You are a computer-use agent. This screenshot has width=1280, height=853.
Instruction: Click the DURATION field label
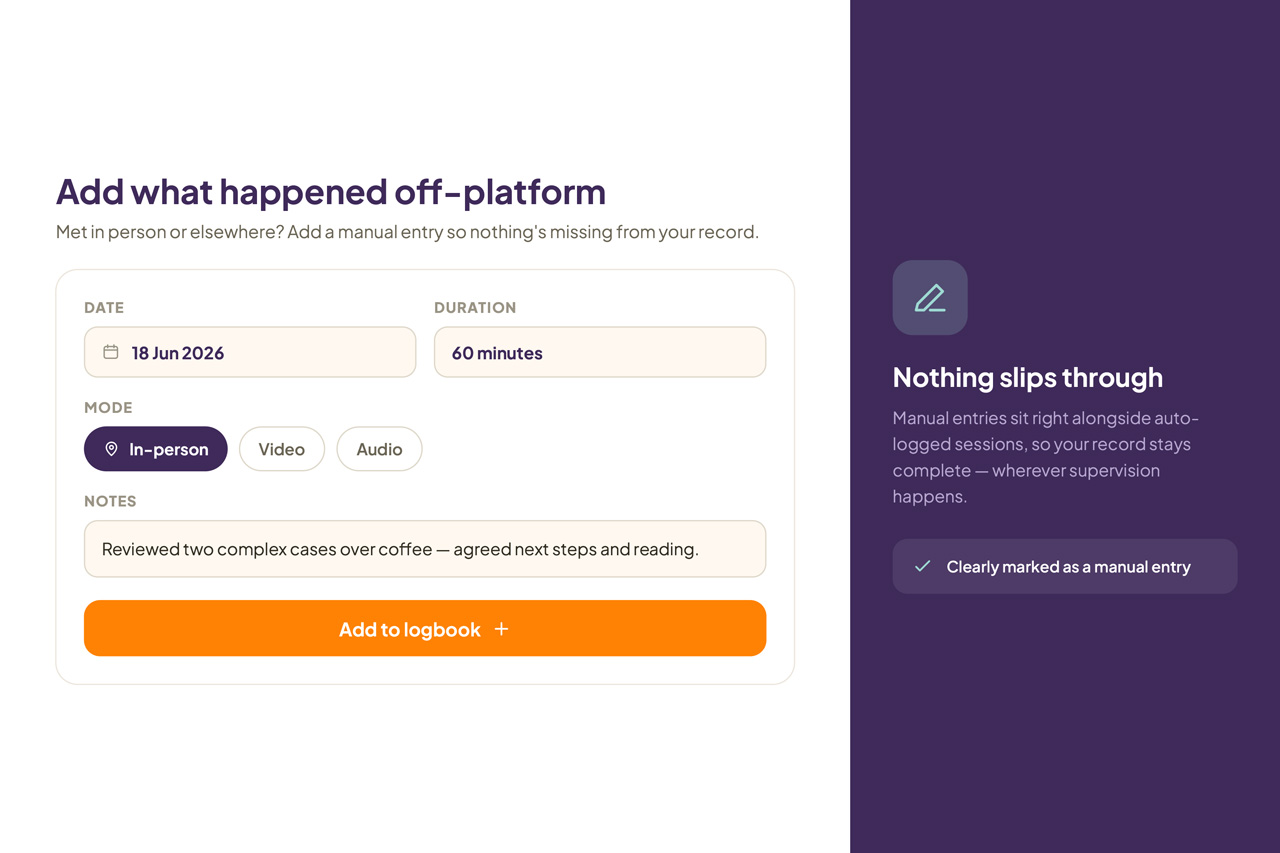pyautogui.click(x=475, y=308)
